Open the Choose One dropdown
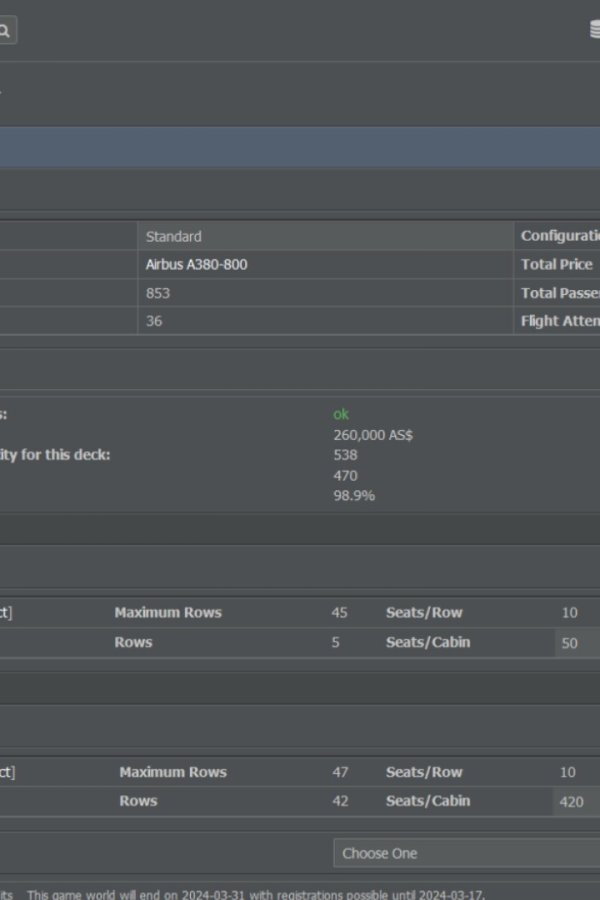Viewport: 600px width, 900px height. pyautogui.click(x=466, y=854)
